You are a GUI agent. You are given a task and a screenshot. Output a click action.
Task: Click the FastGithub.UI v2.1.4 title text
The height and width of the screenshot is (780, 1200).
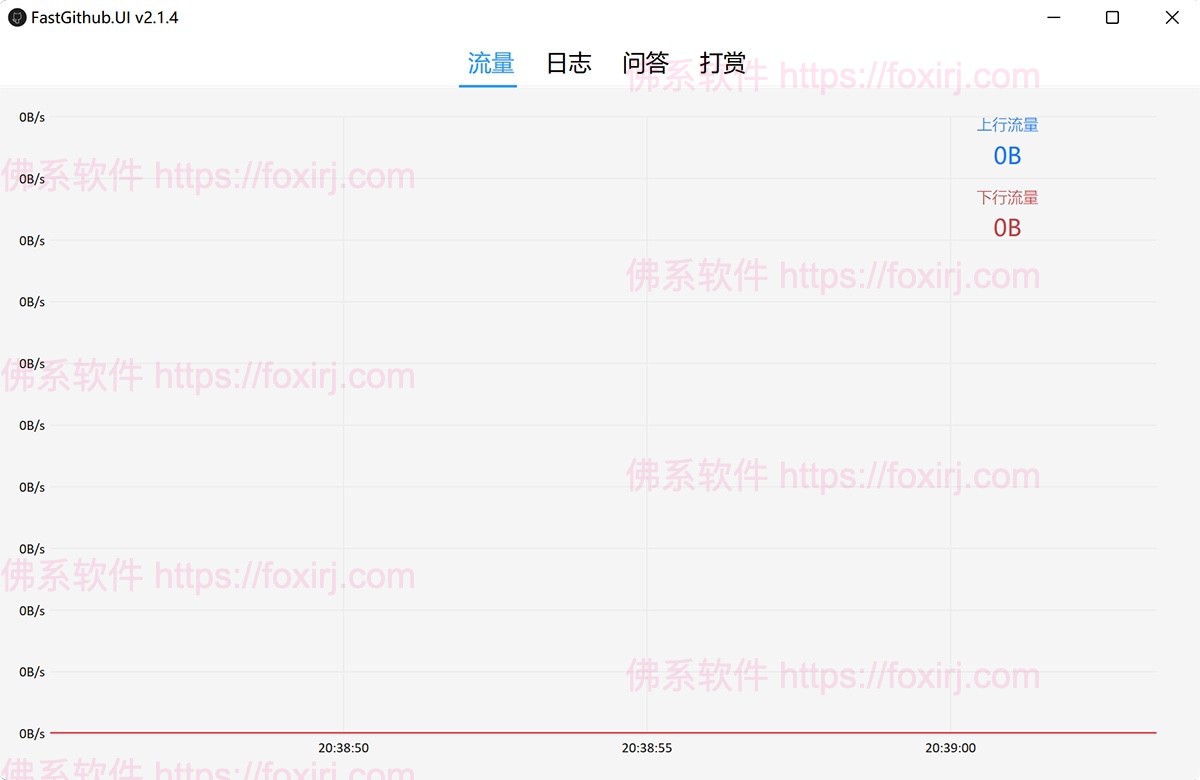tap(103, 17)
